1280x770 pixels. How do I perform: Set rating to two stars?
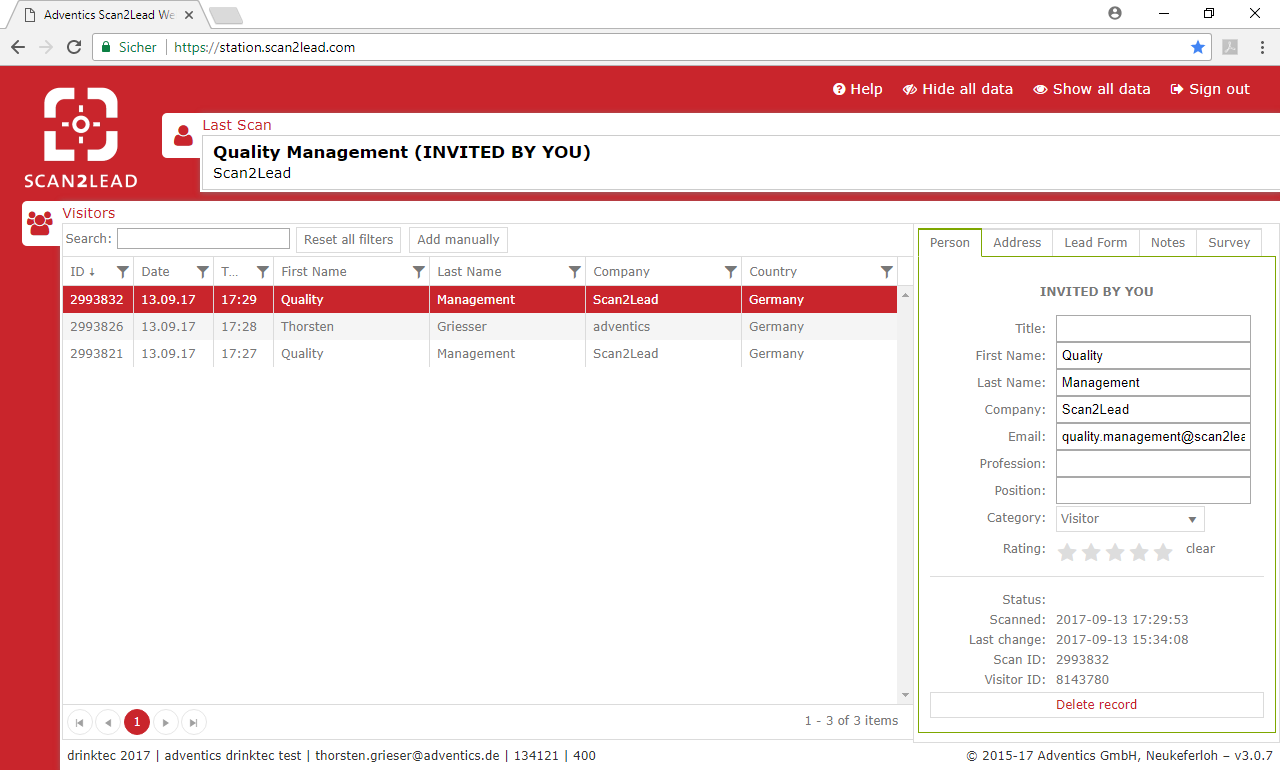(1091, 552)
